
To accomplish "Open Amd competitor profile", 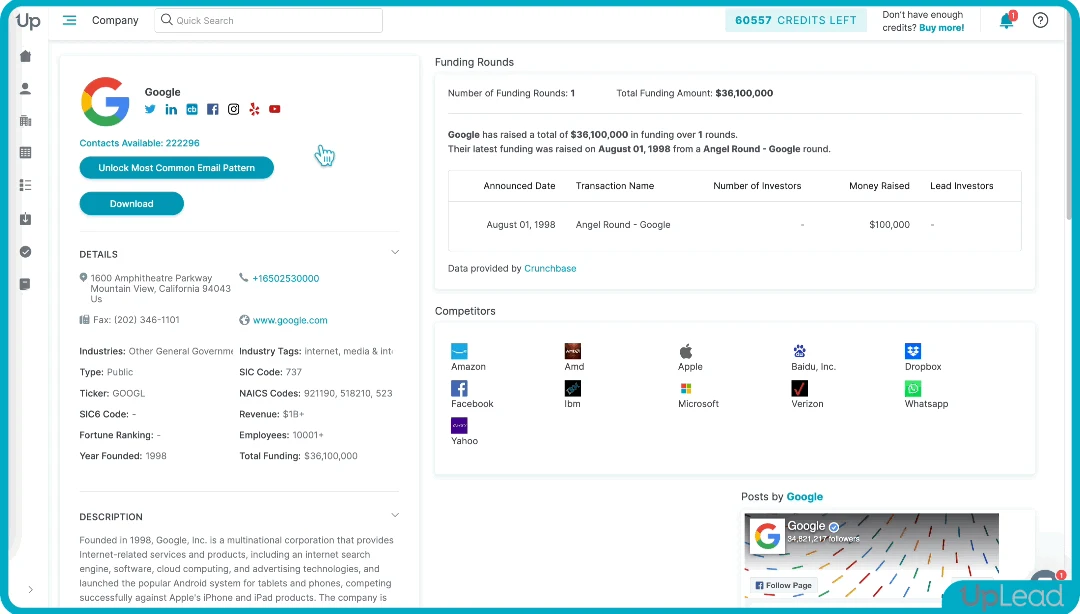I will tap(574, 358).
